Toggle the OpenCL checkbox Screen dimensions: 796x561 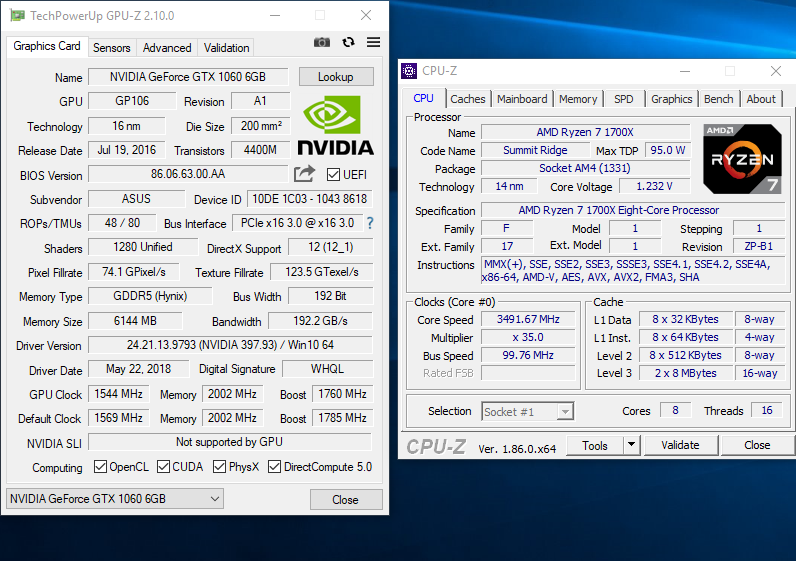(x=101, y=467)
